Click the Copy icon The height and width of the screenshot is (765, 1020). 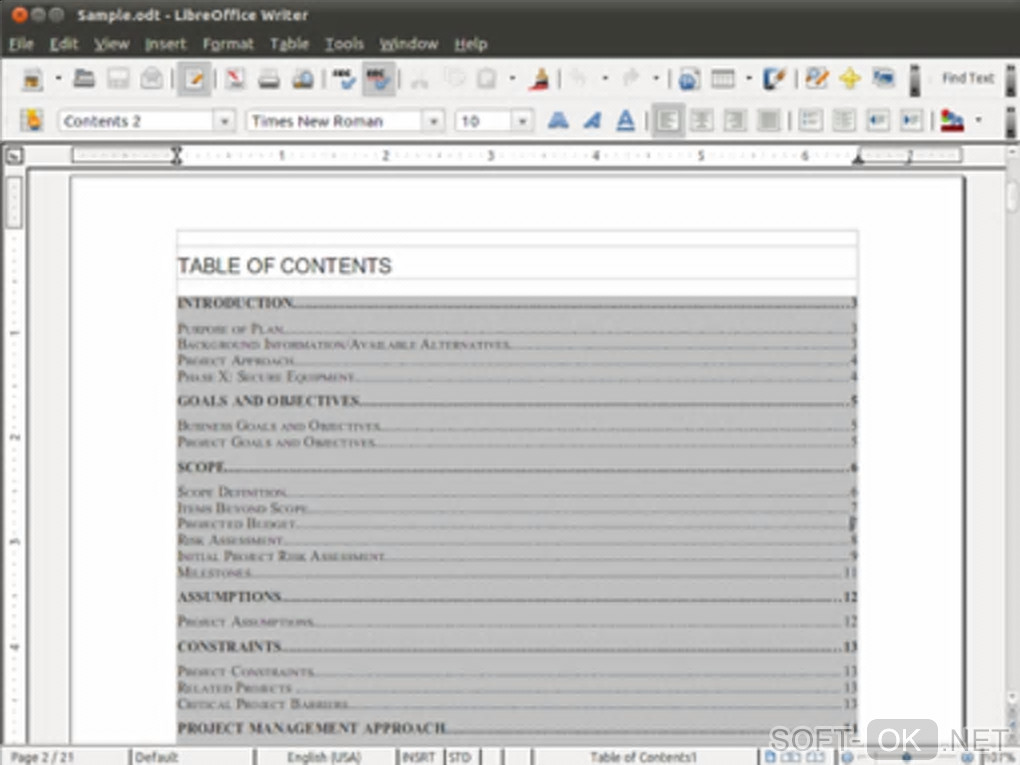[x=455, y=79]
